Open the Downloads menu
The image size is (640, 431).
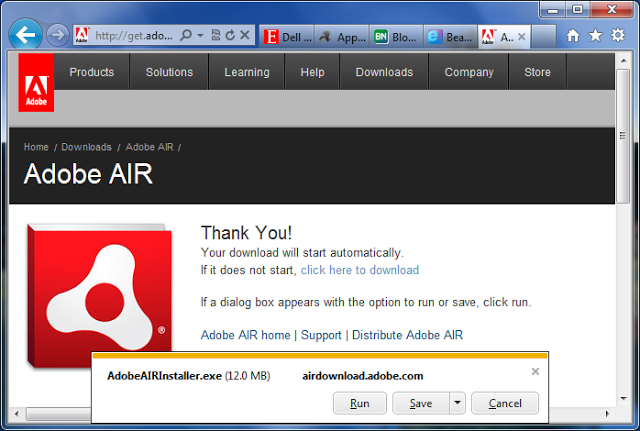tap(384, 72)
